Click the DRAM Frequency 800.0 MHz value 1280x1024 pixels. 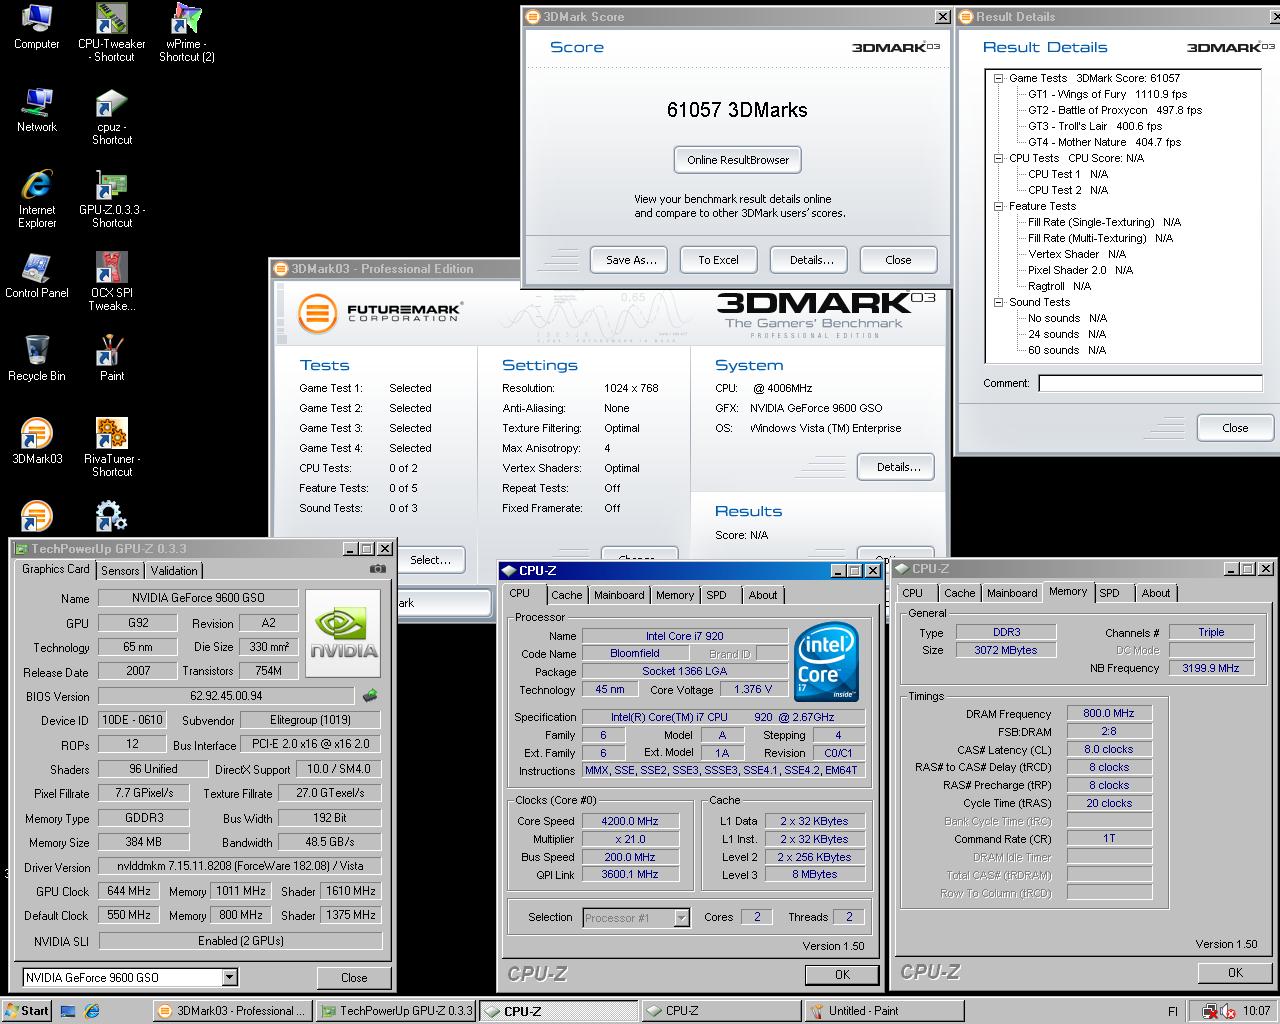pyautogui.click(x=1109, y=713)
